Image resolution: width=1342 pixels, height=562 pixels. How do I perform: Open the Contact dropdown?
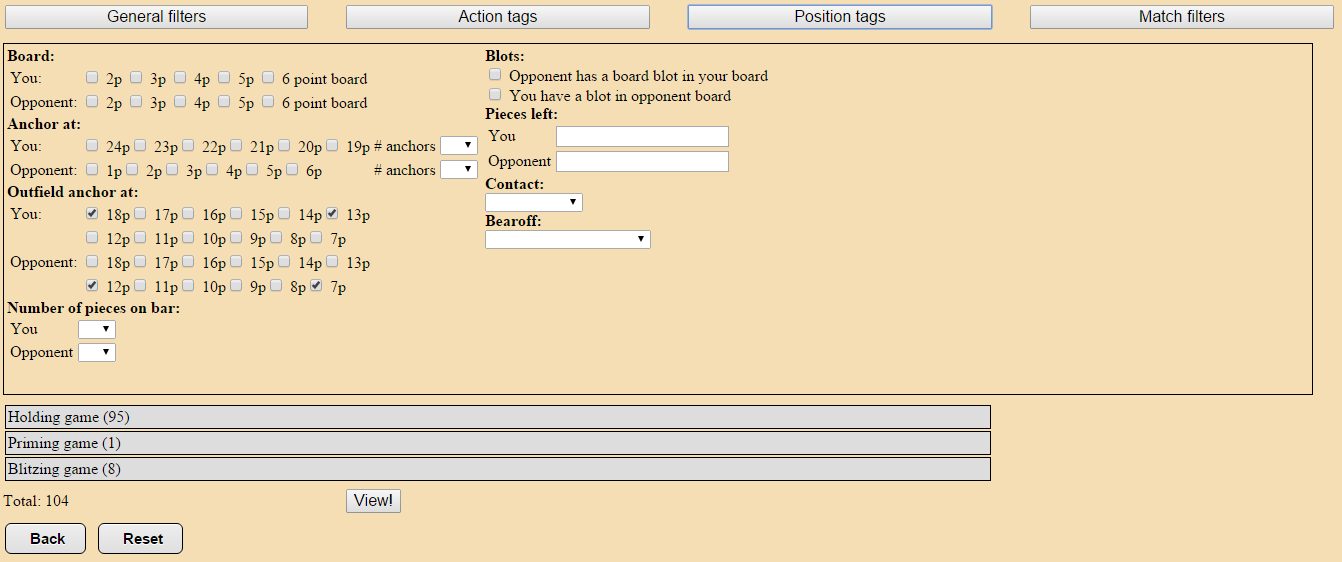pyautogui.click(x=533, y=203)
